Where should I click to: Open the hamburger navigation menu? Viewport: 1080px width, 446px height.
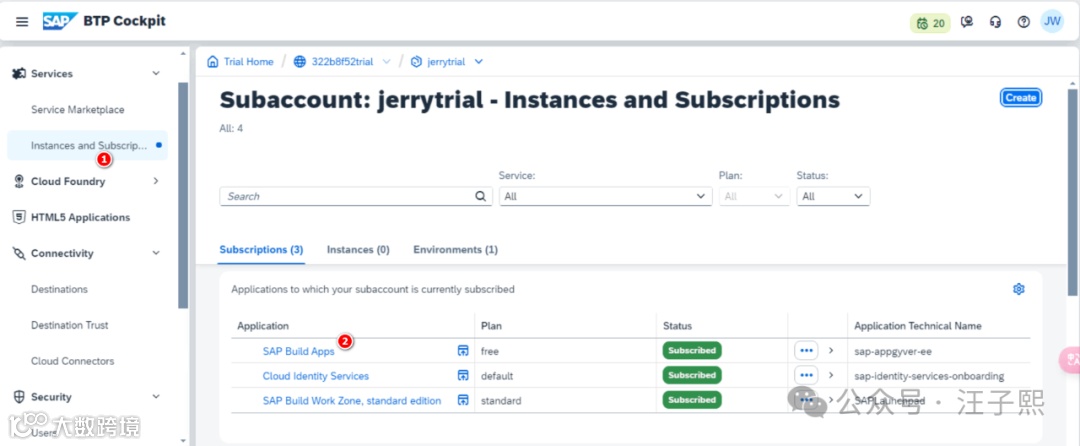[x=22, y=22]
